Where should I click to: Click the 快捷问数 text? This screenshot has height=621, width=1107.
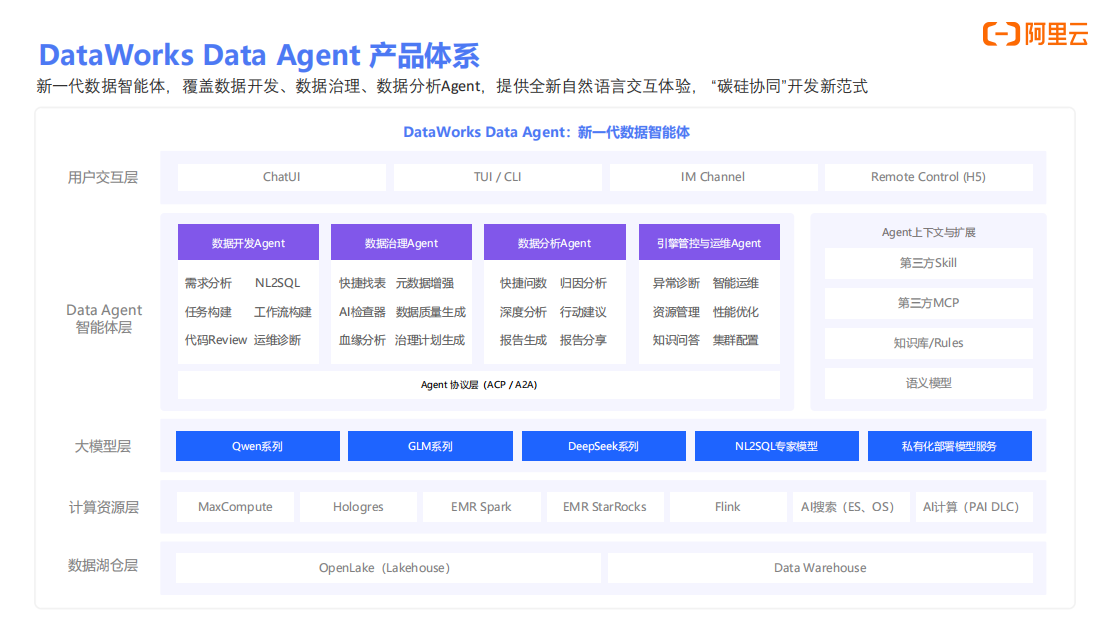523,283
